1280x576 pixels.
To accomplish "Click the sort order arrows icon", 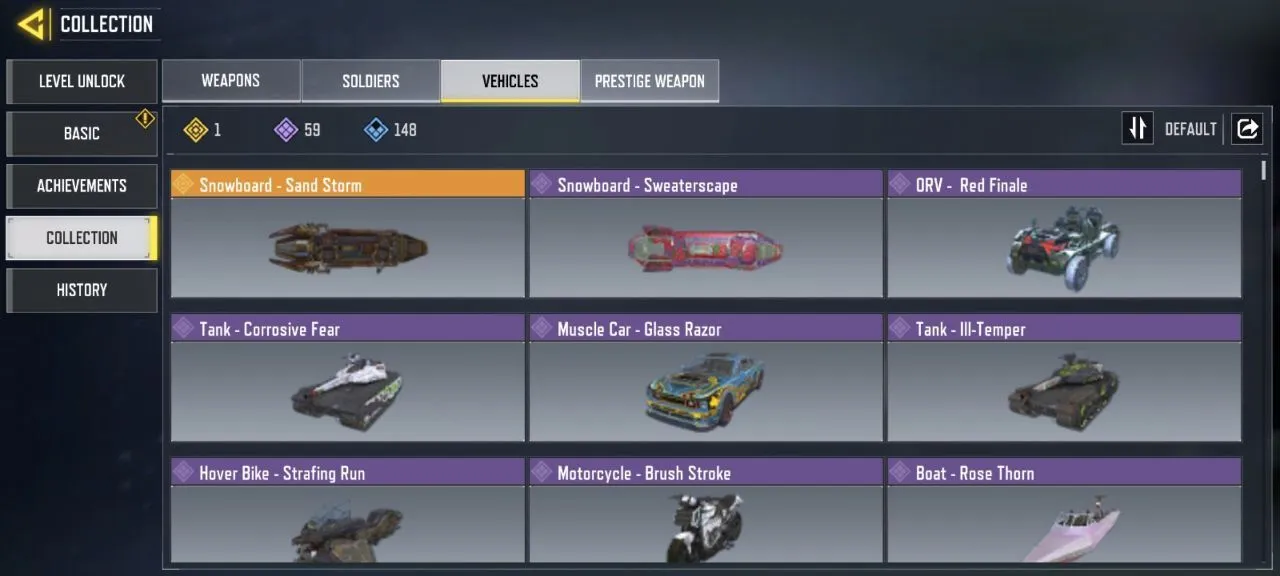I will tap(1138, 128).
